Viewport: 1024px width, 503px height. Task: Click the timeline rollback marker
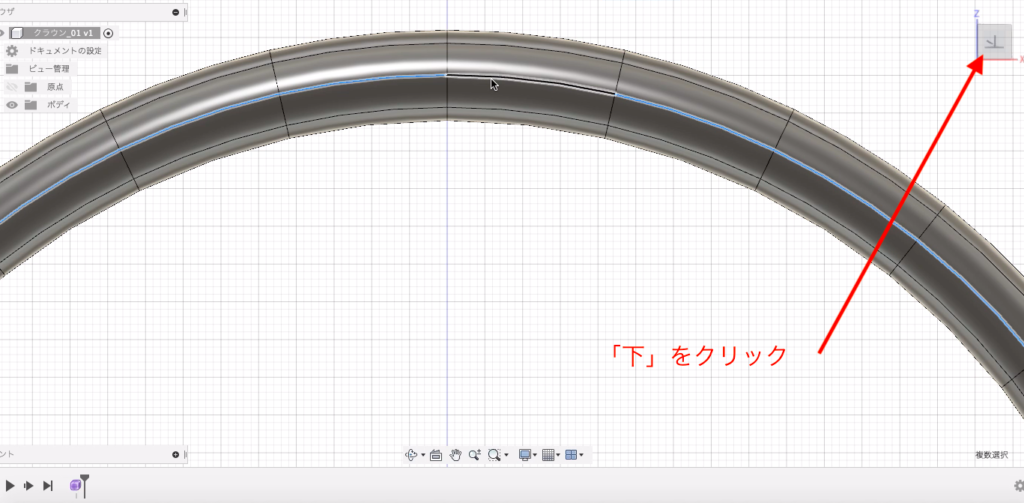click(x=84, y=486)
